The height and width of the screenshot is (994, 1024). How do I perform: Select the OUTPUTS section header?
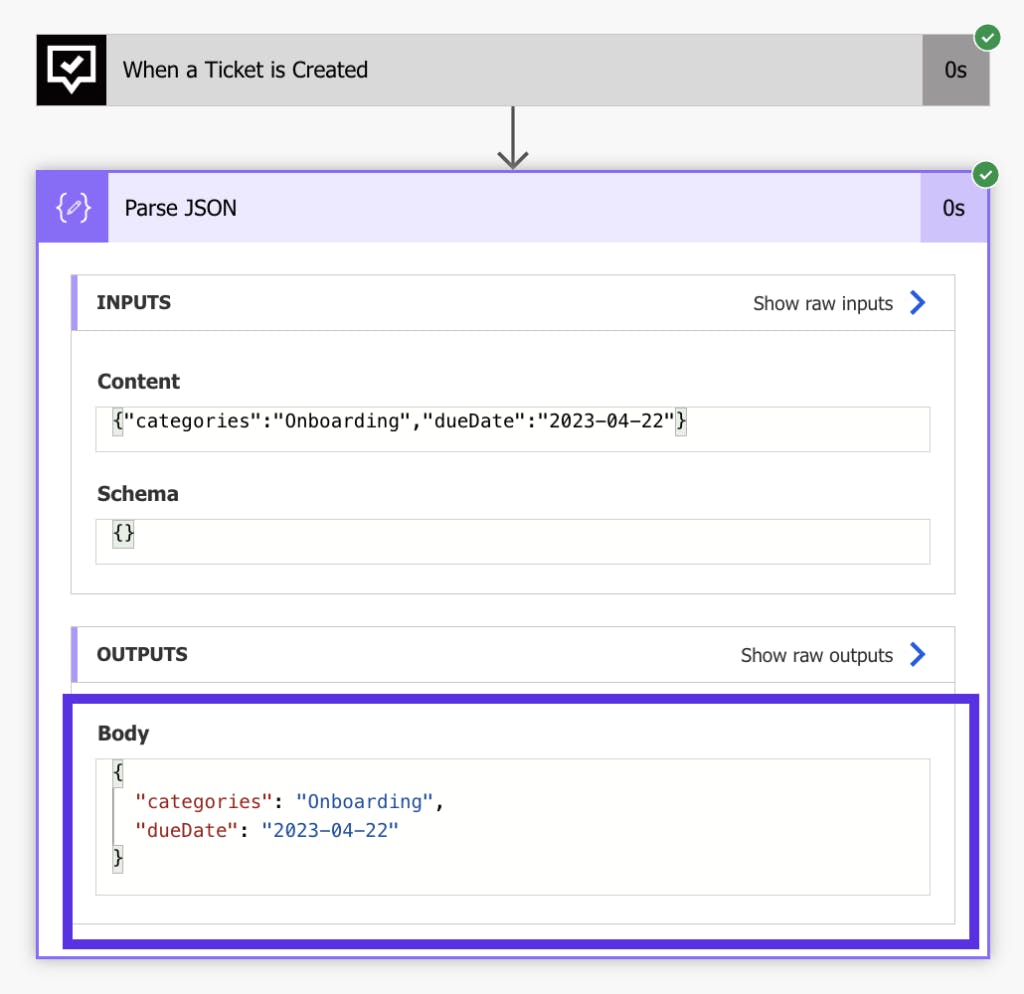point(142,655)
